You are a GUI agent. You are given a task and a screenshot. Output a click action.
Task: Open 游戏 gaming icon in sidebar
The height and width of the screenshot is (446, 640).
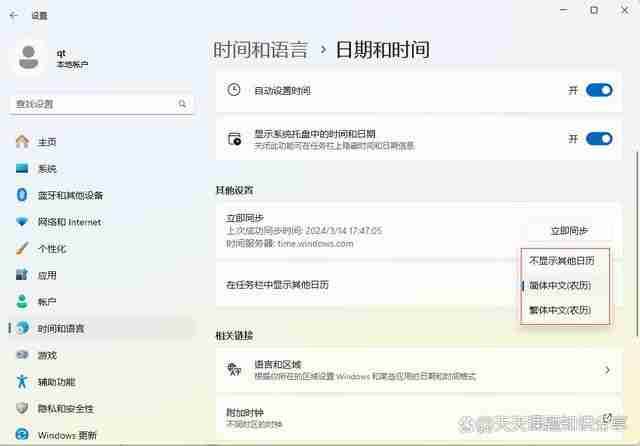(x=22, y=355)
